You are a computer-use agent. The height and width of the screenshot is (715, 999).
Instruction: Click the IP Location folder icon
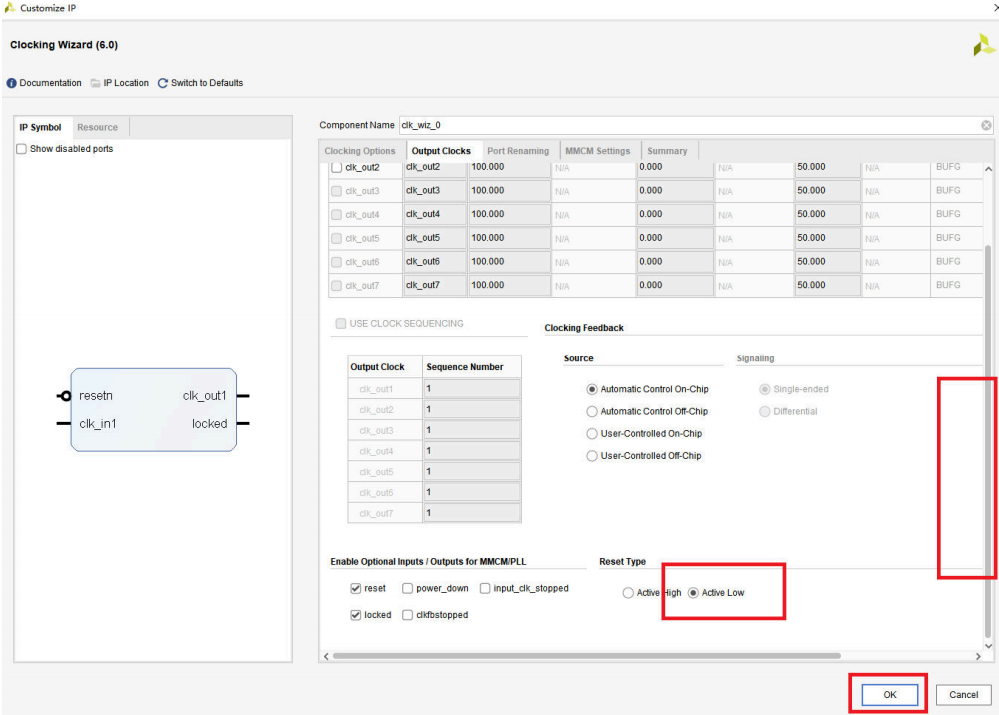click(95, 83)
